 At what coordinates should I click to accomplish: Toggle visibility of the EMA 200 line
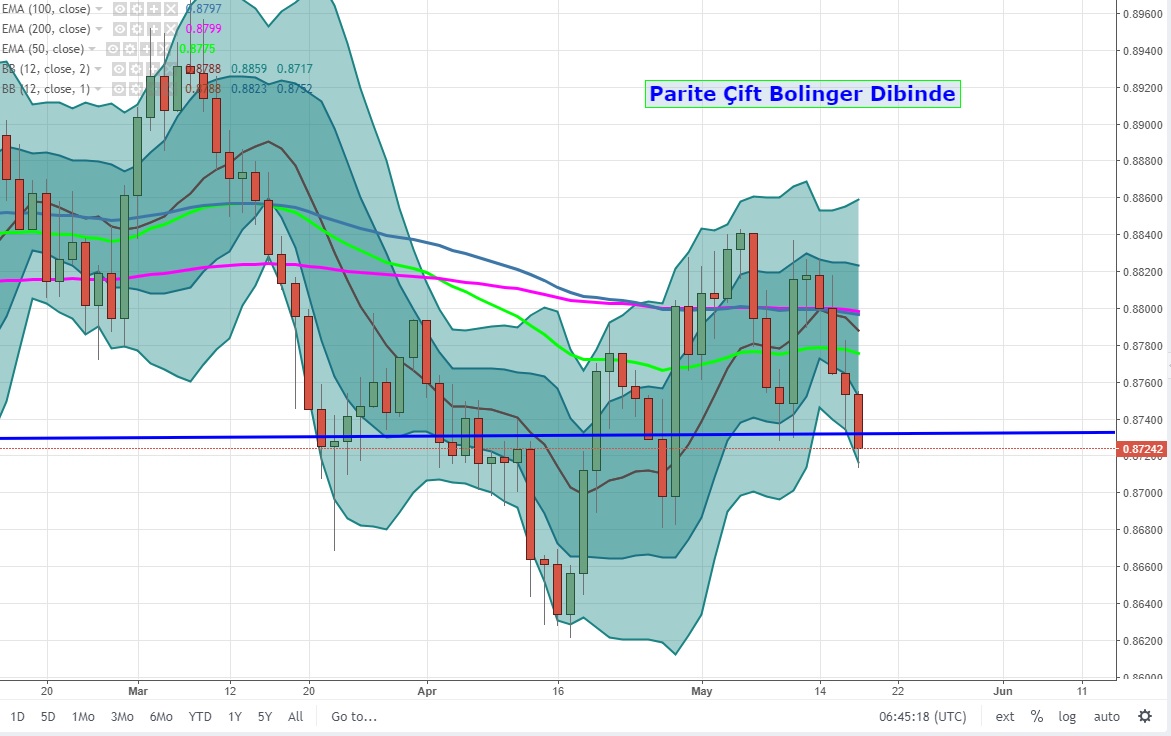click(x=120, y=29)
